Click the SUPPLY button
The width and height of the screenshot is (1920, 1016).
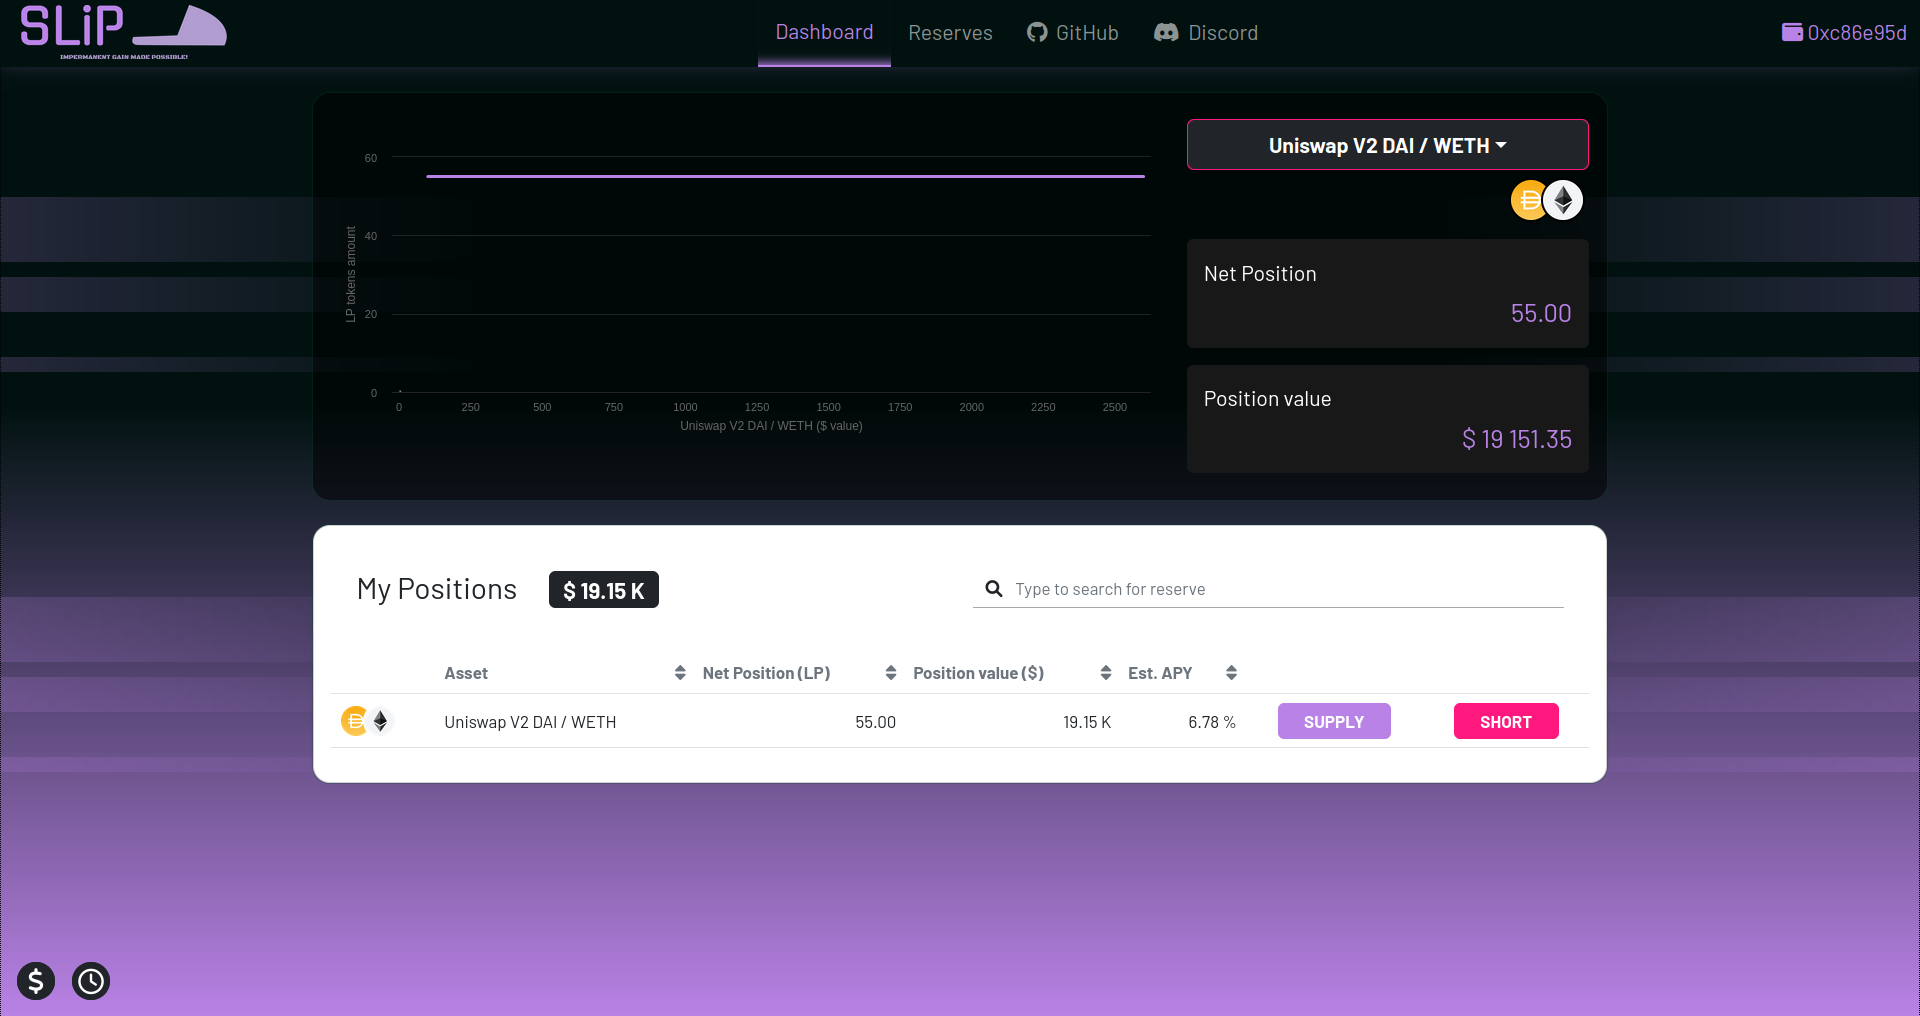1334,721
